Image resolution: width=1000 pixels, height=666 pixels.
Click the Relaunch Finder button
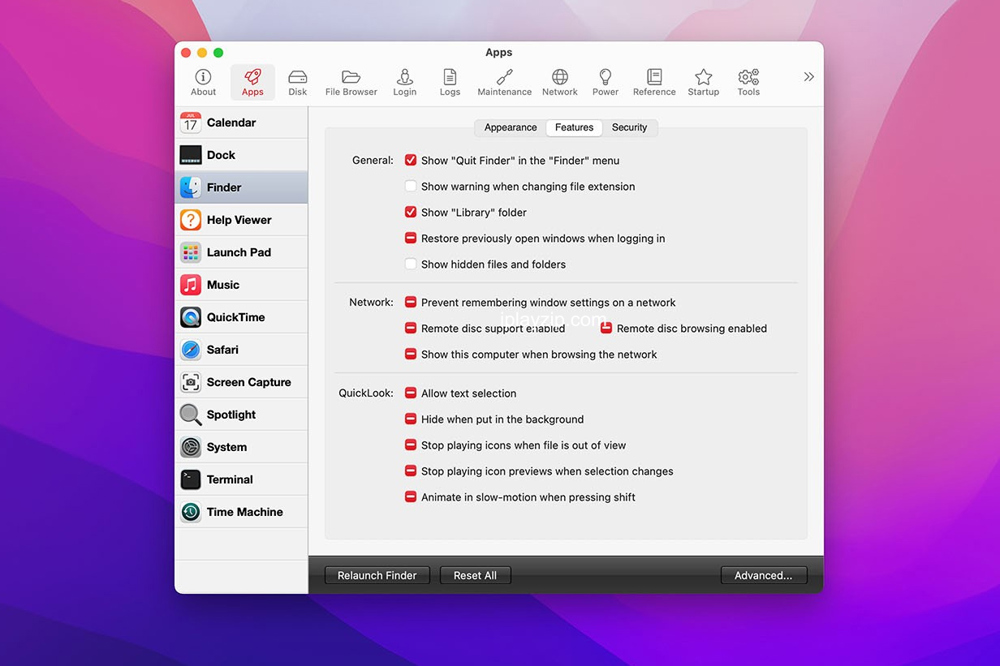(377, 575)
